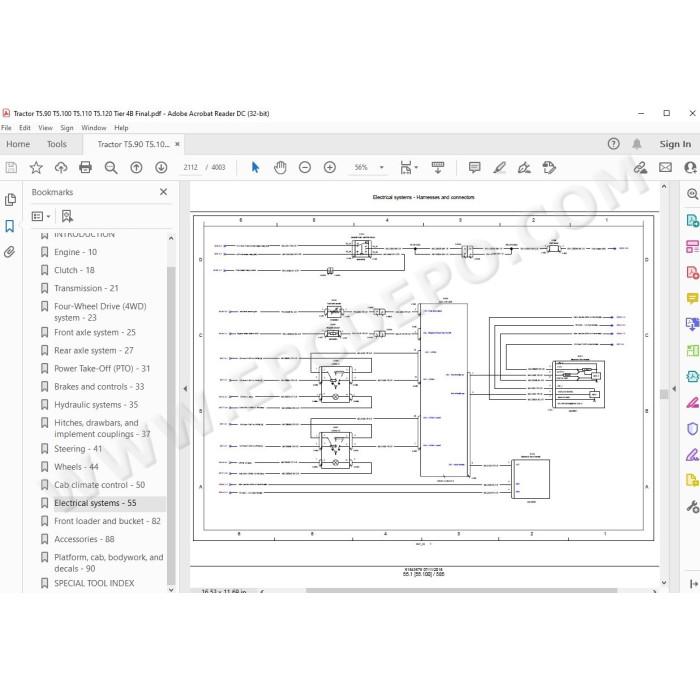Open the View menu
Viewport: 700px width, 700px height.
(45, 128)
